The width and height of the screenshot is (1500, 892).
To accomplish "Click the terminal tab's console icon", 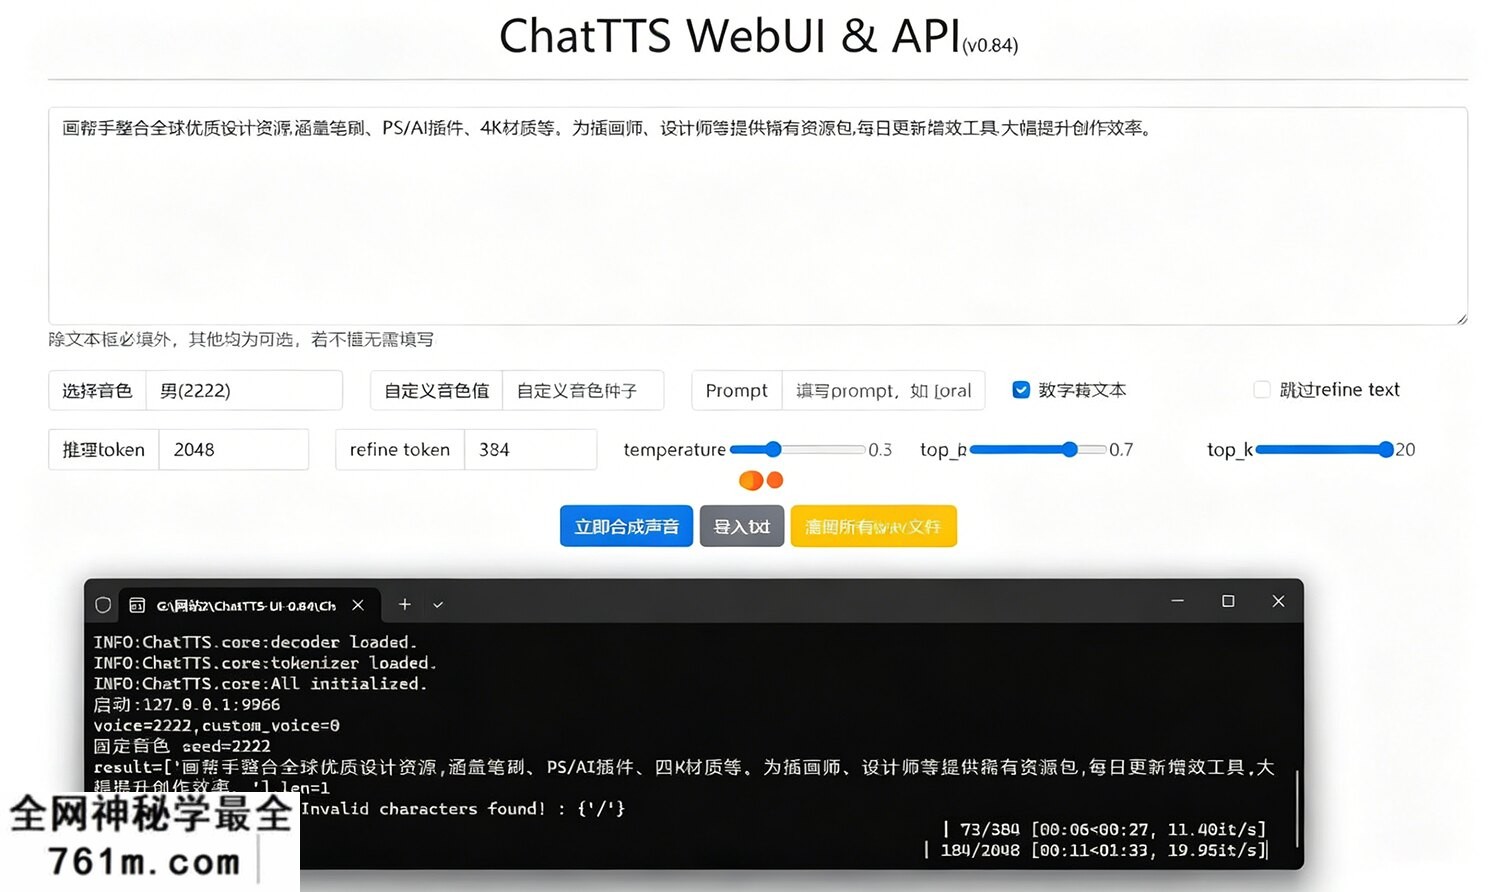I will 137,605.
